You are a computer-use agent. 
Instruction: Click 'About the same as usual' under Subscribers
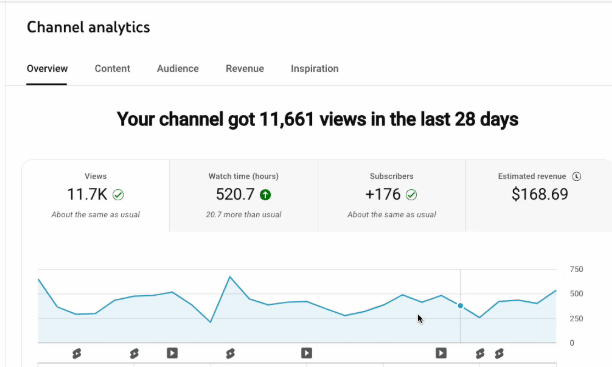391,215
